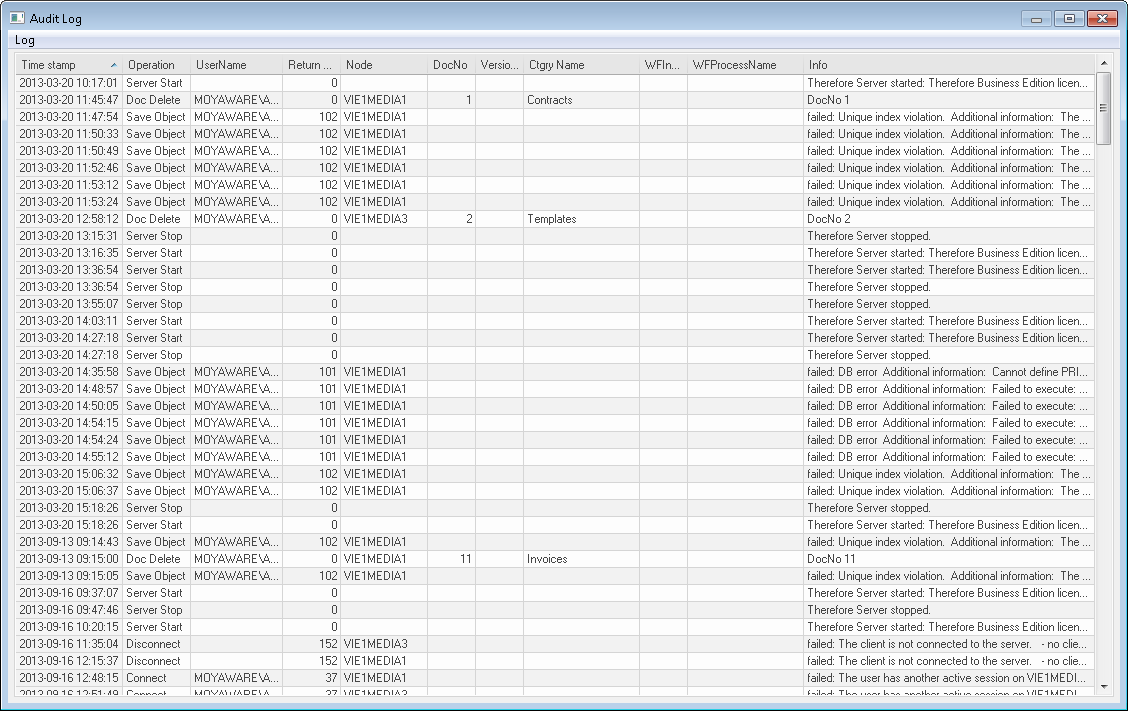Click the WFProcessName column header
This screenshot has width=1128, height=711.
pos(734,65)
